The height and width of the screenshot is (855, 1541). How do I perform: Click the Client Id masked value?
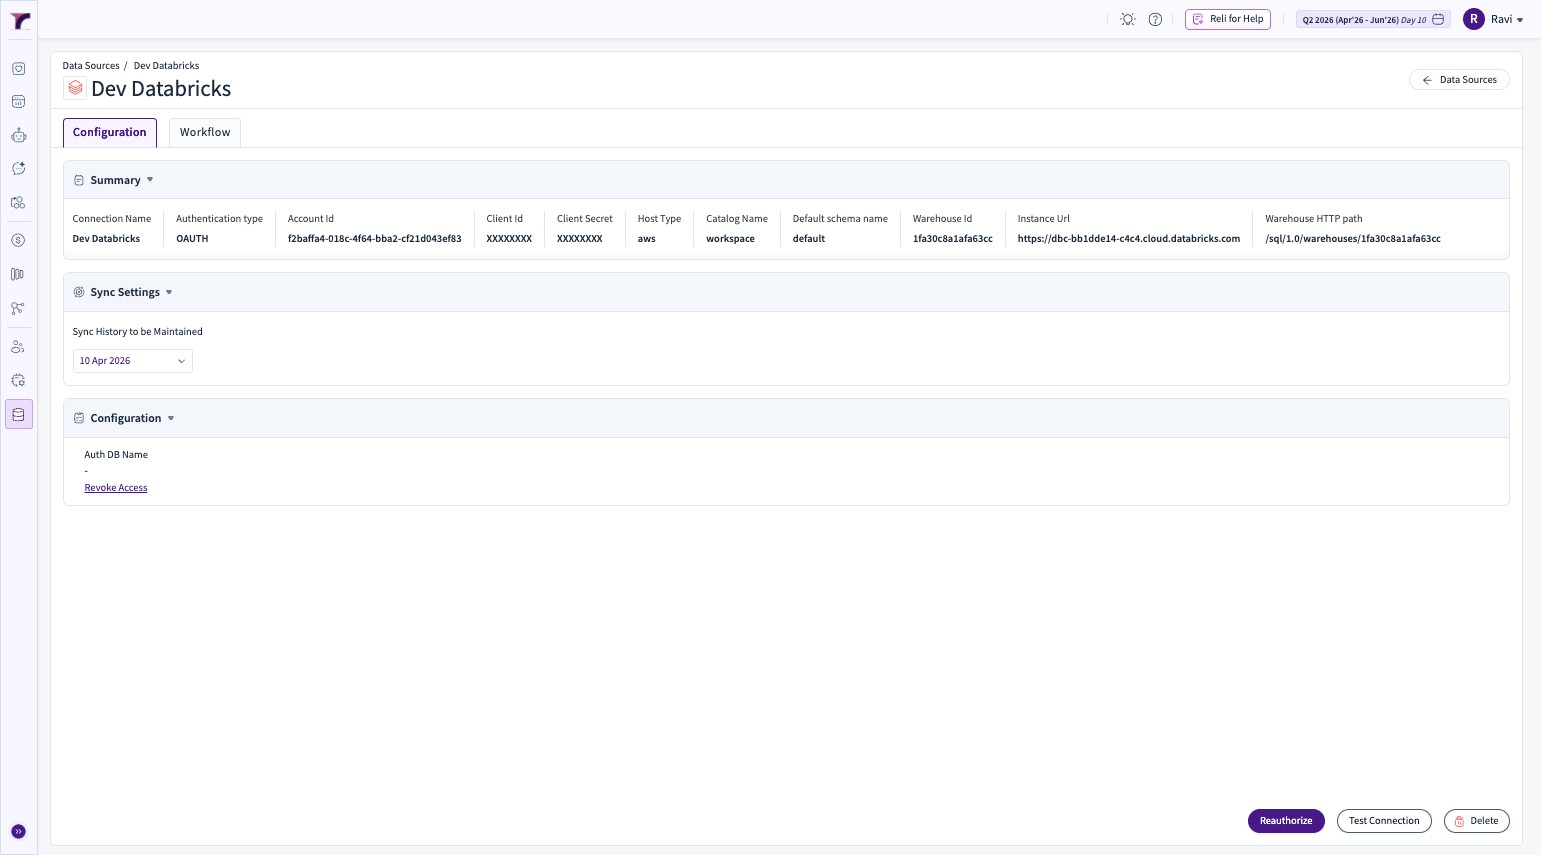tap(509, 239)
